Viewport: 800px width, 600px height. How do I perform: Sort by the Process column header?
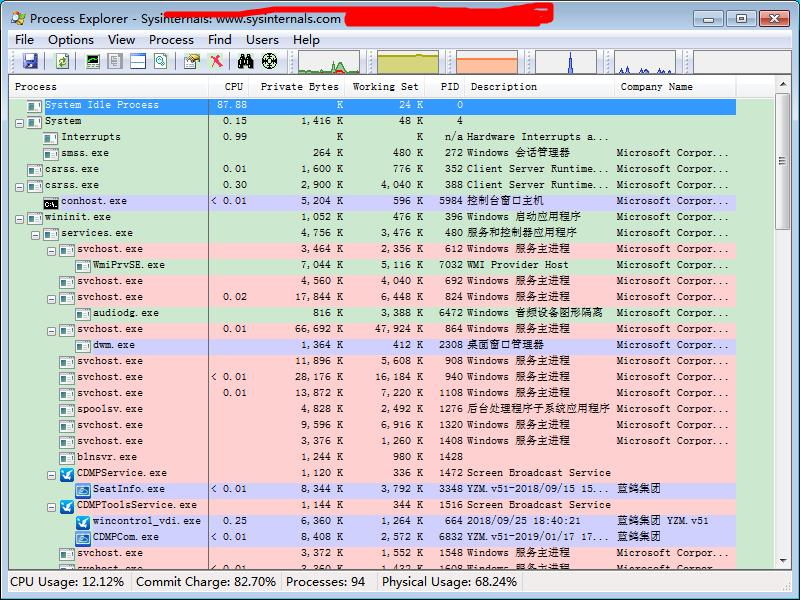pyautogui.click(x=109, y=87)
